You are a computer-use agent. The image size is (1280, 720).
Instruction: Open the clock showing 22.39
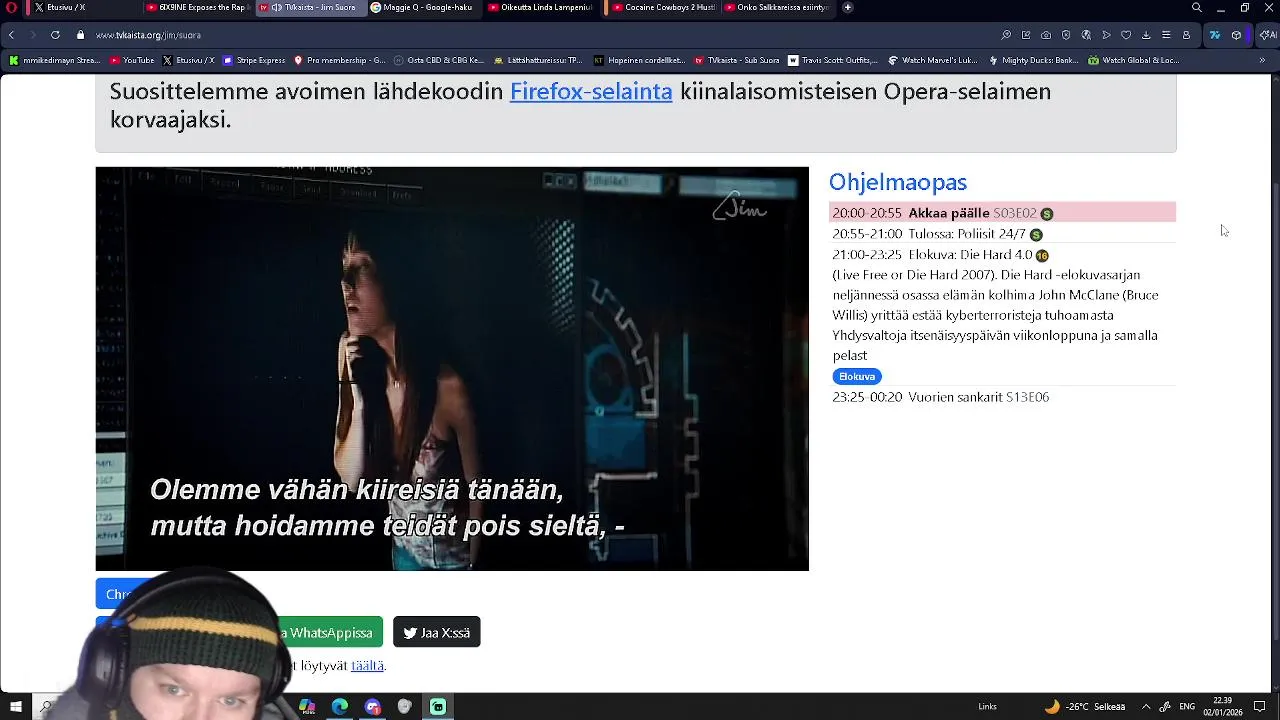pyautogui.click(x=1222, y=706)
